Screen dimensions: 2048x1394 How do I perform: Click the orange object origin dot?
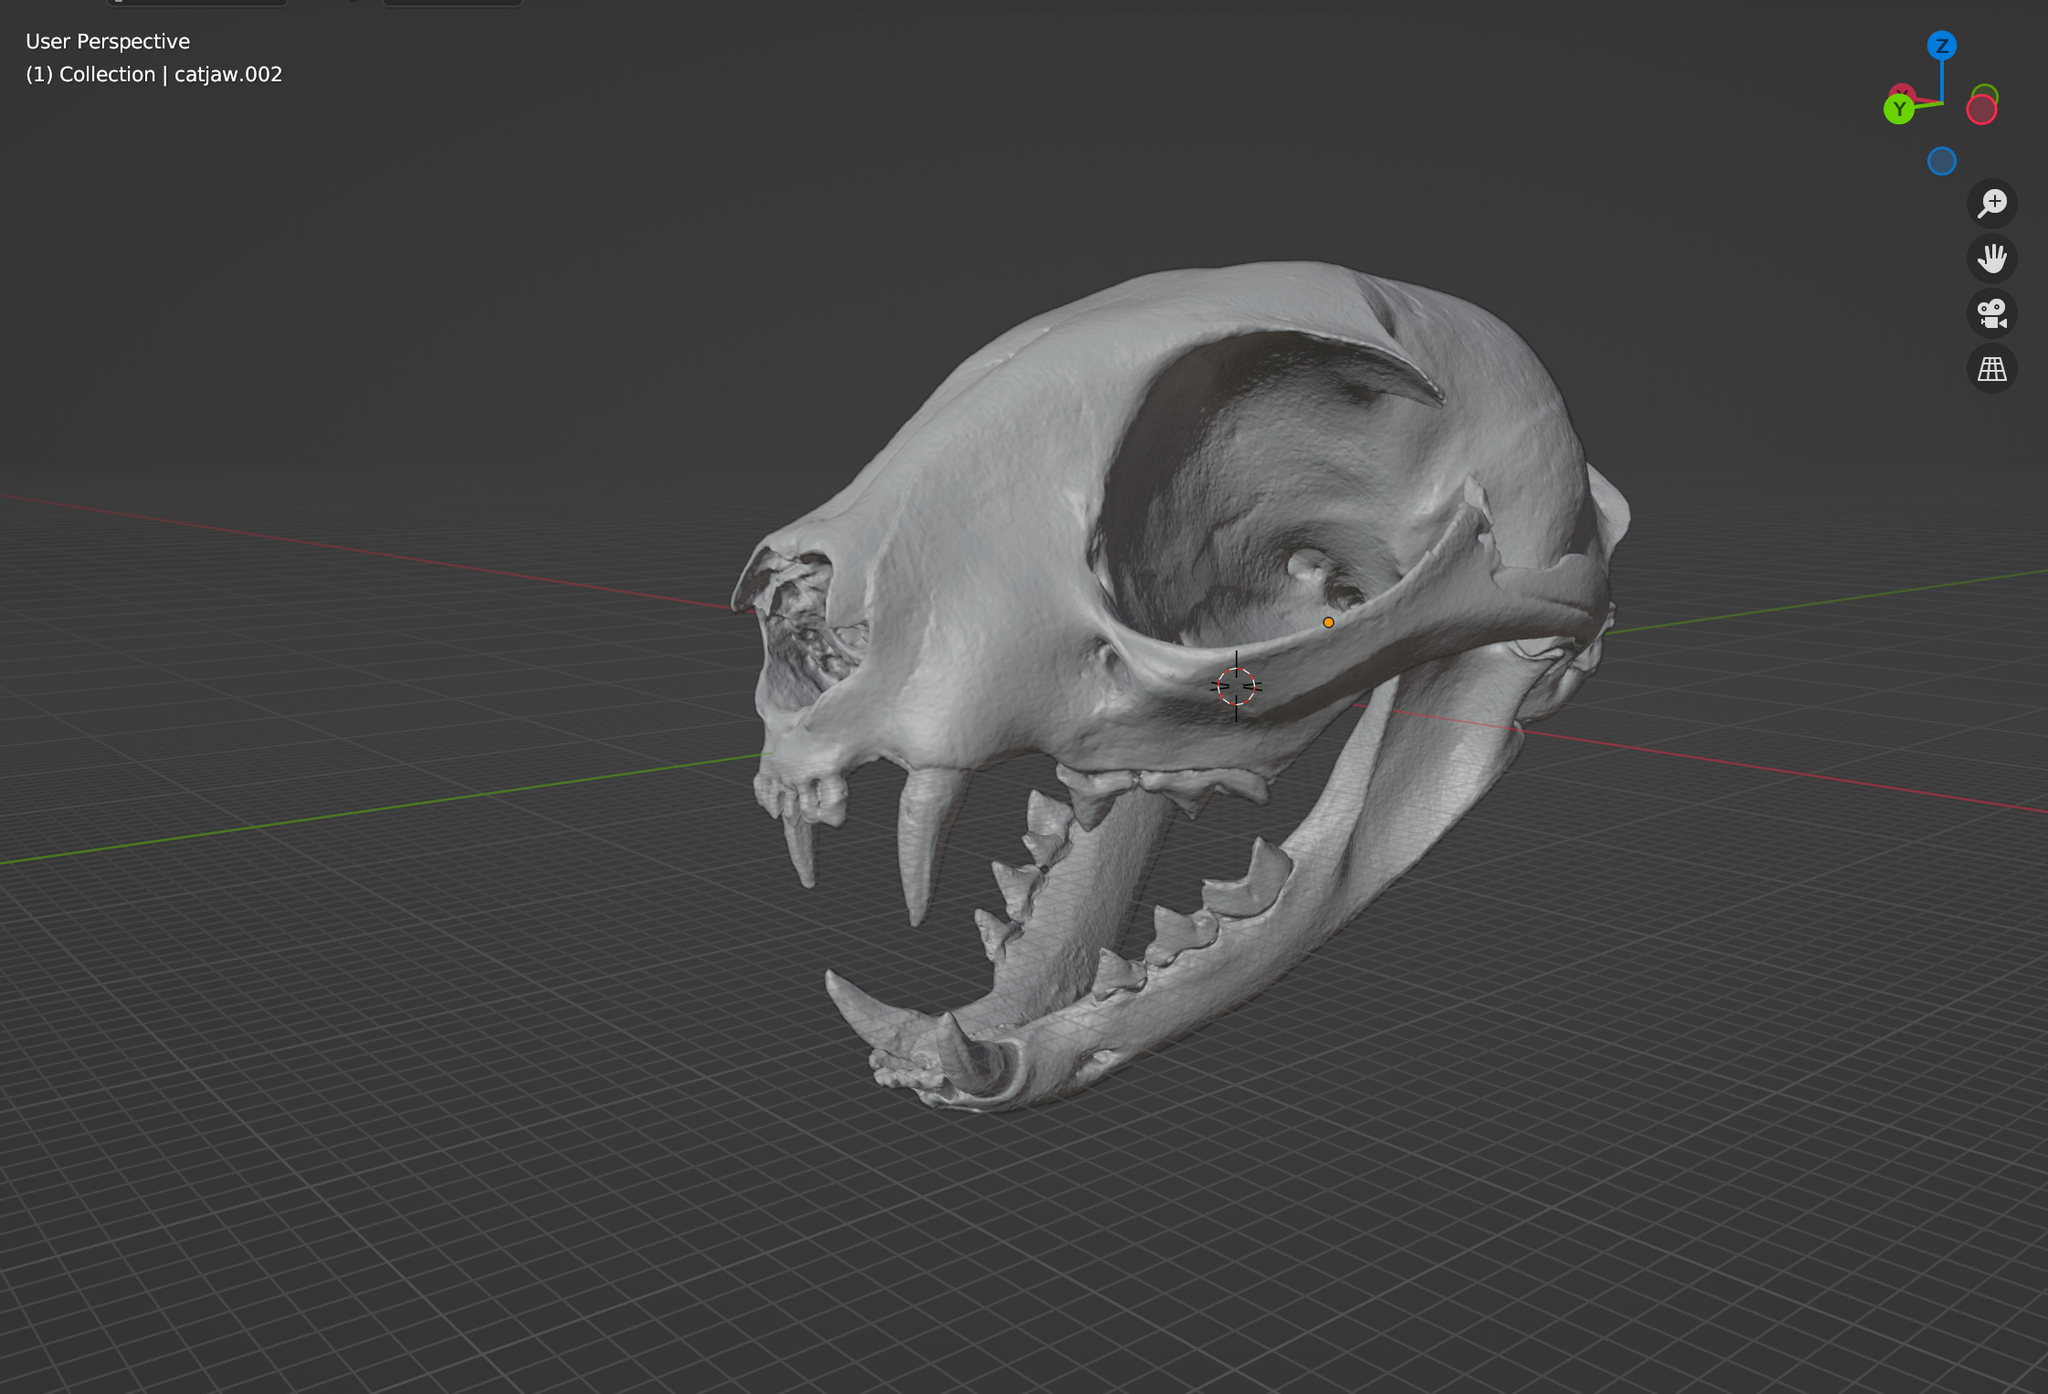(1328, 622)
